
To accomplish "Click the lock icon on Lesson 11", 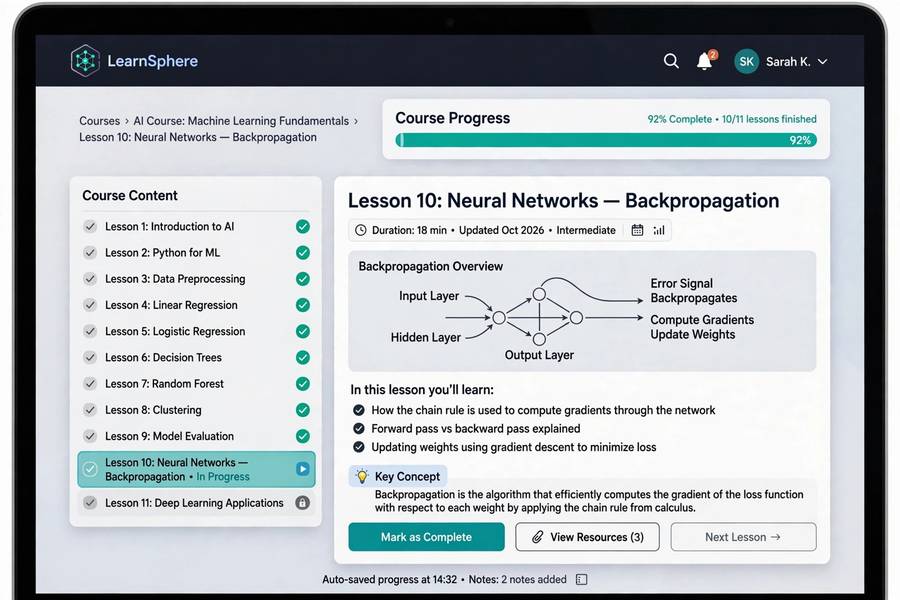I will (x=302, y=503).
